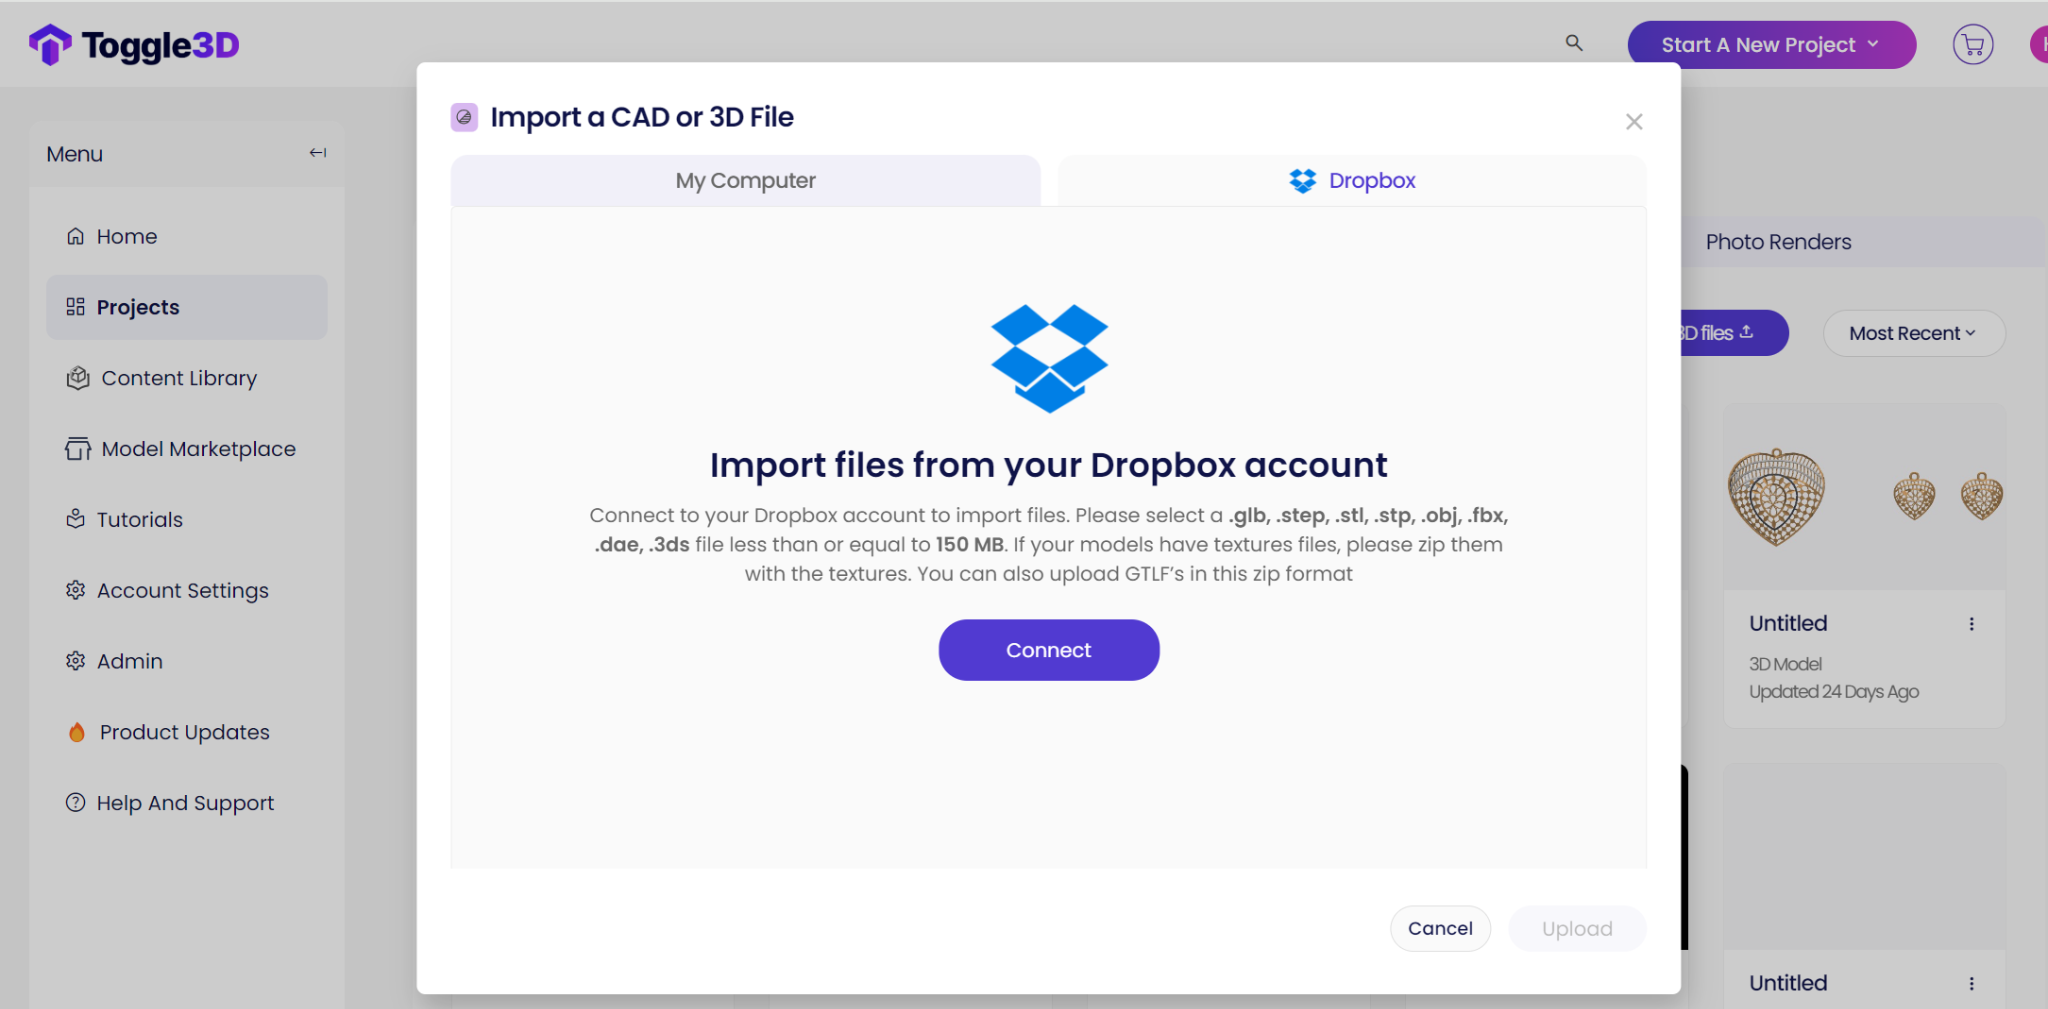Image resolution: width=2048 pixels, height=1009 pixels.
Task: Click the Content Library box icon
Action: [x=78, y=378]
